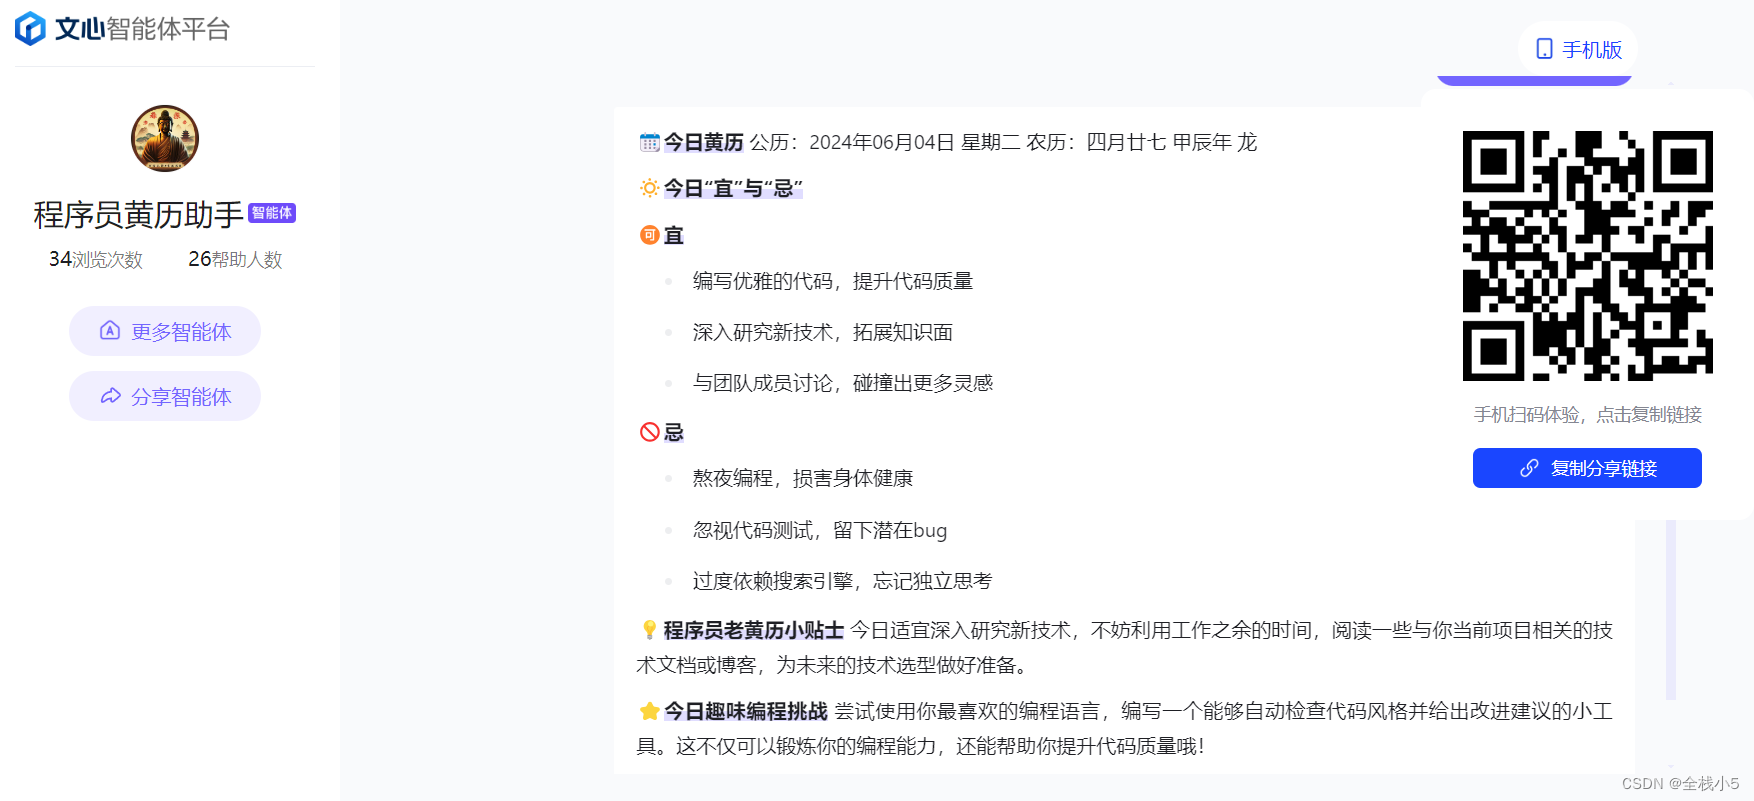This screenshot has width=1754, height=801.
Task: Click the 文心智能体平台 title text
Action: [x=142, y=29]
